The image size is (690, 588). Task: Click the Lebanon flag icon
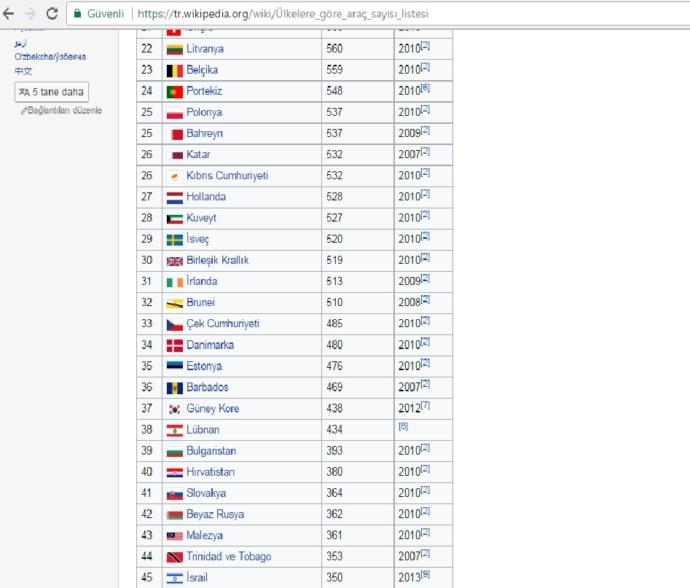[x=175, y=430]
